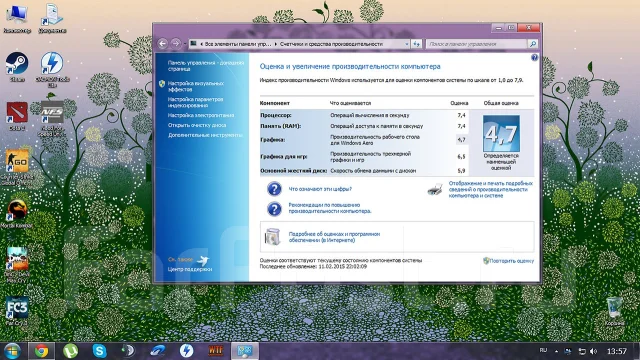
Task: Open Skype from the taskbar
Action: point(99,351)
